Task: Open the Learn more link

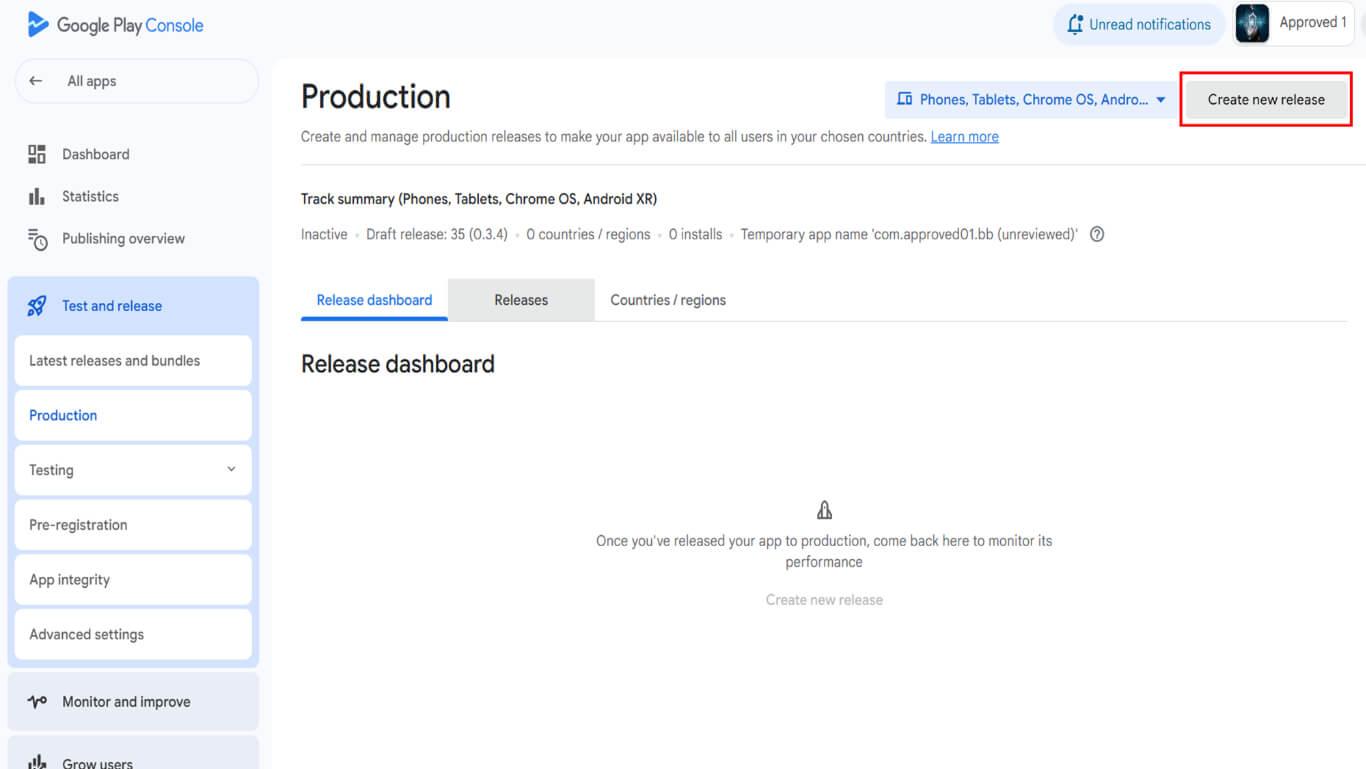Action: pyautogui.click(x=964, y=137)
